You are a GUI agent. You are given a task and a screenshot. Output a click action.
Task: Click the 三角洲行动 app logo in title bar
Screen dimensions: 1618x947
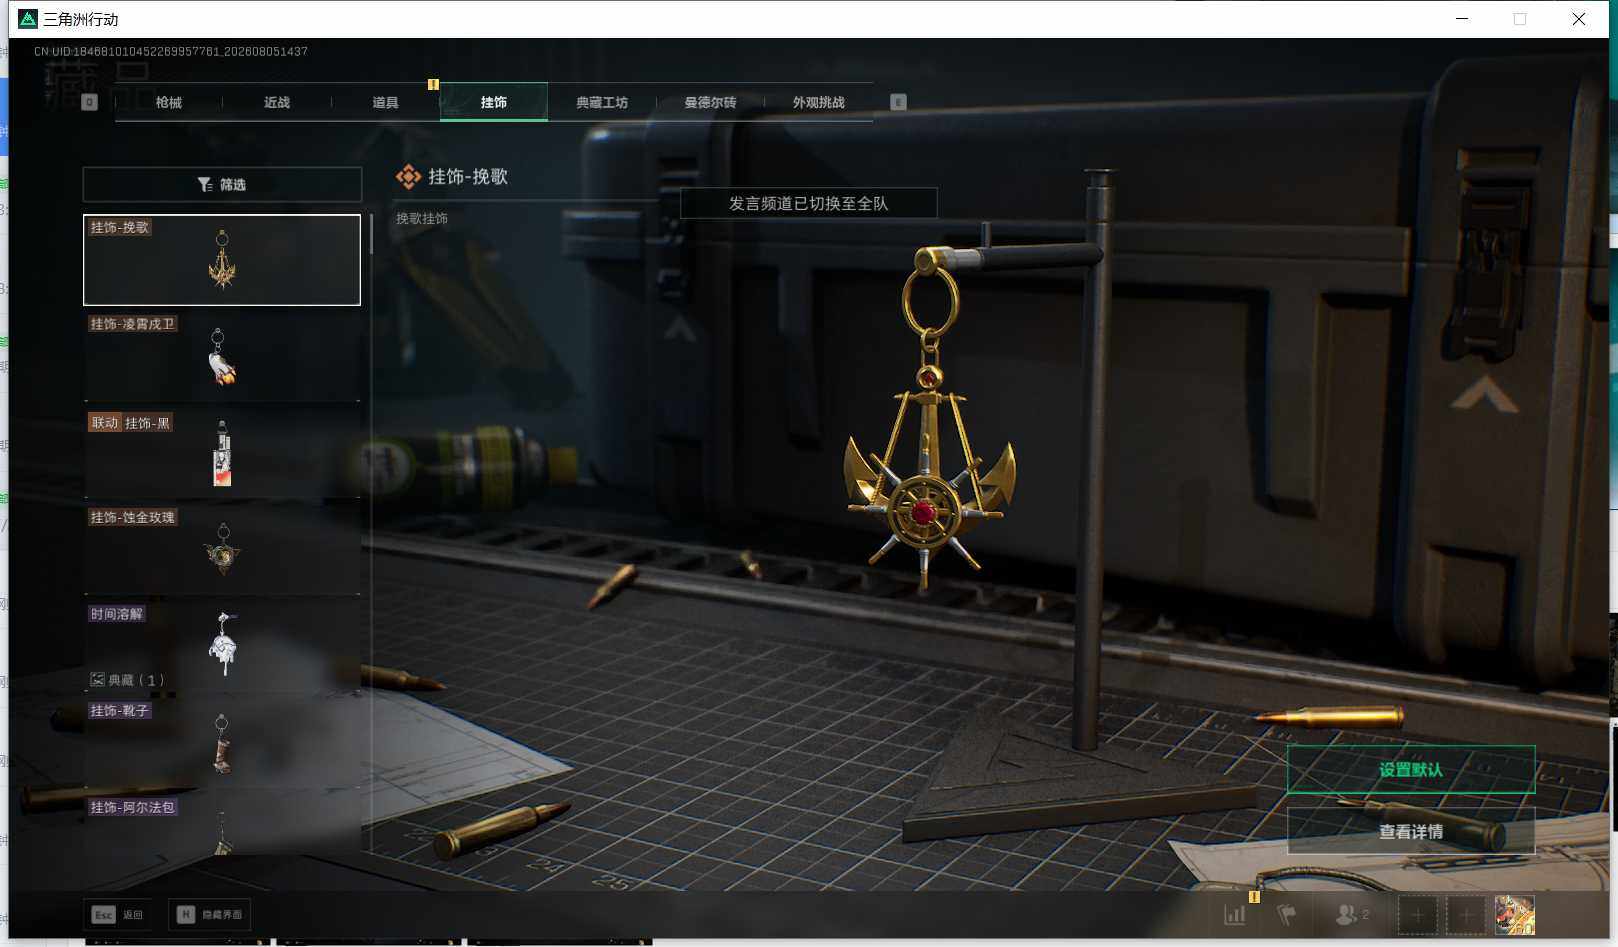[x=28, y=19]
